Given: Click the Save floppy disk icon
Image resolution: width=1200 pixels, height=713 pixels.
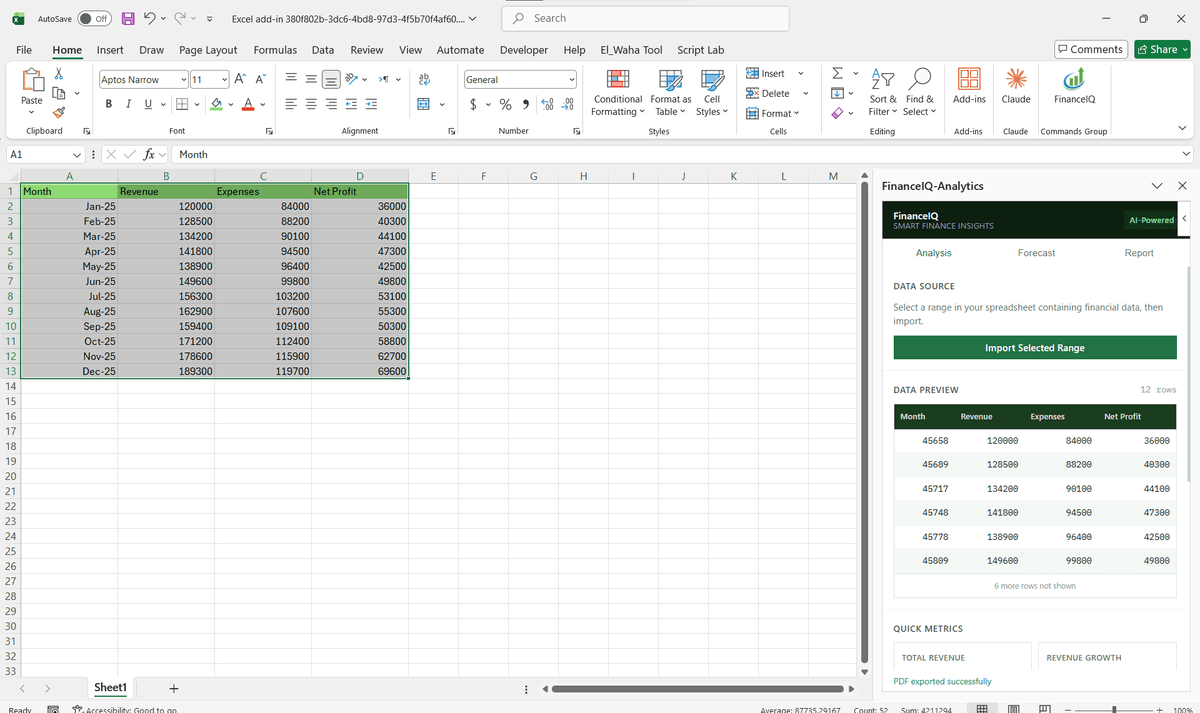Looking at the screenshot, I should tap(129, 18).
